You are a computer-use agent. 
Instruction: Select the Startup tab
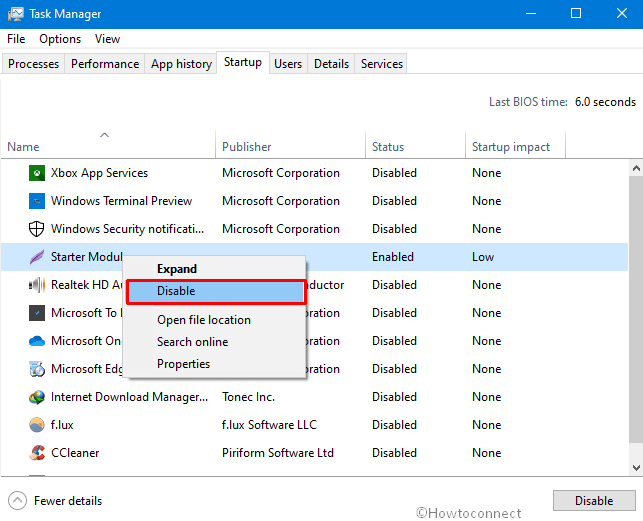243,62
